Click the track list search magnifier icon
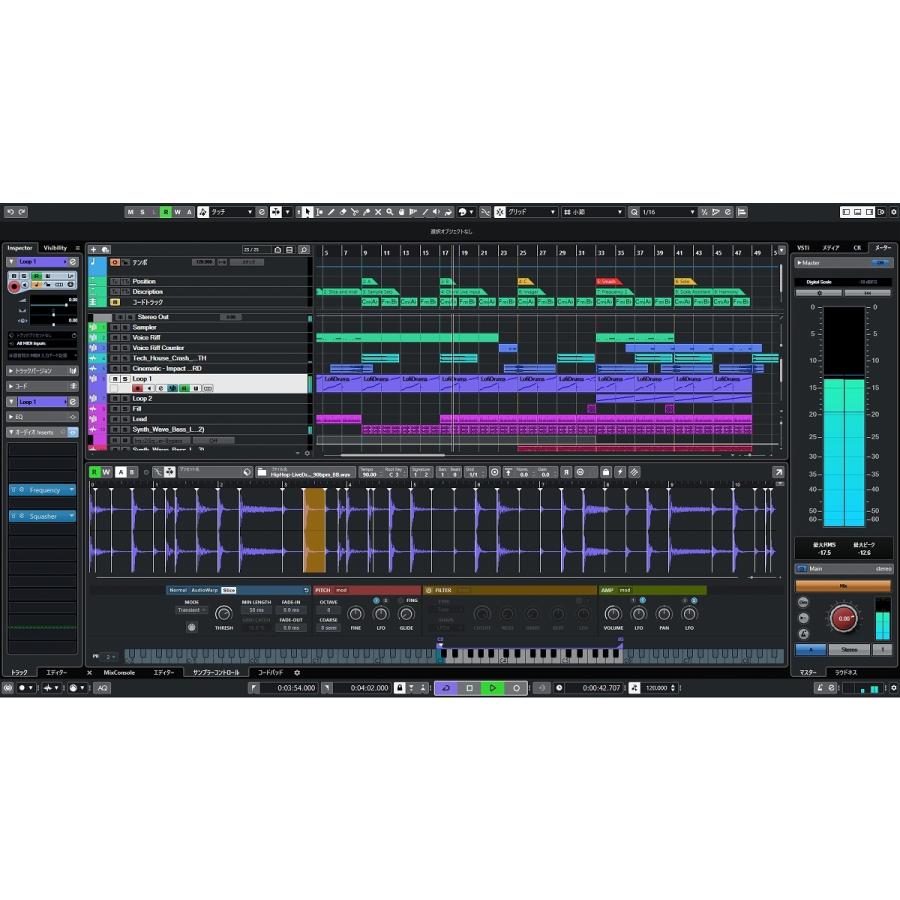The image size is (900, 900). (x=303, y=249)
